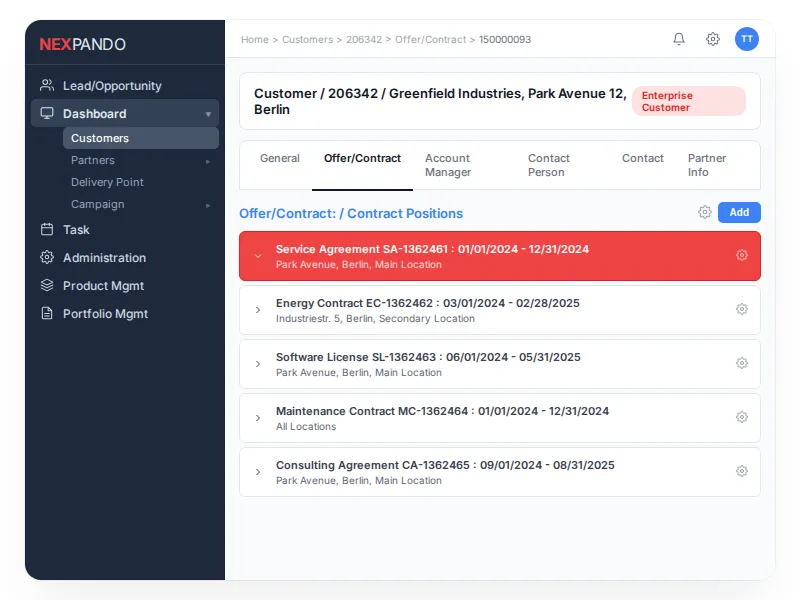Collapse the Service Agreement SA-1362461 row

(x=258, y=256)
